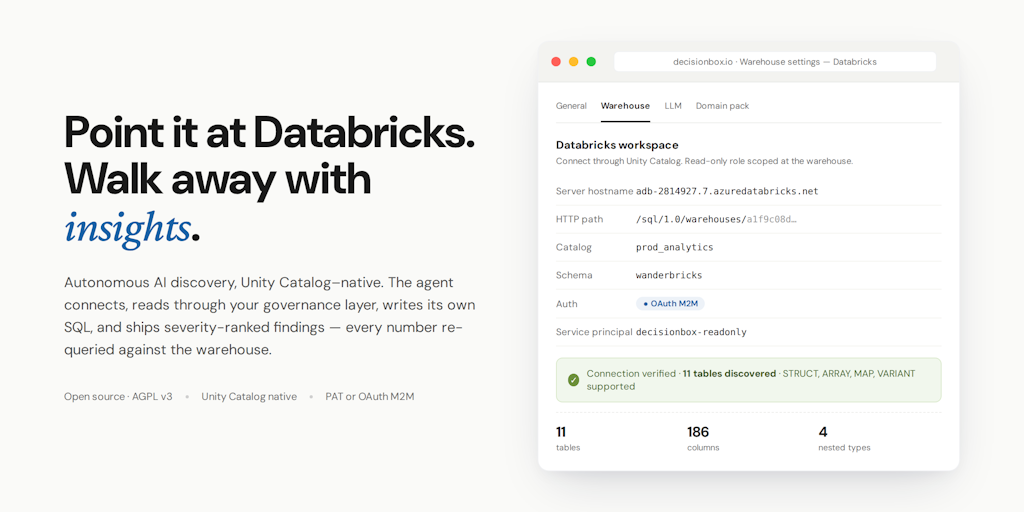Click the 'Point it at Databricks.' headline
The width and height of the screenshot is (1024, 512).
(x=270, y=132)
